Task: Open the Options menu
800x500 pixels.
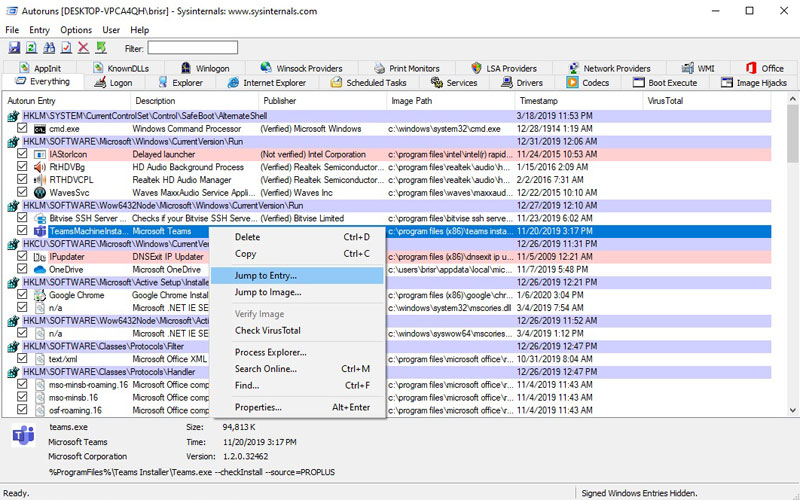Action: tap(76, 30)
